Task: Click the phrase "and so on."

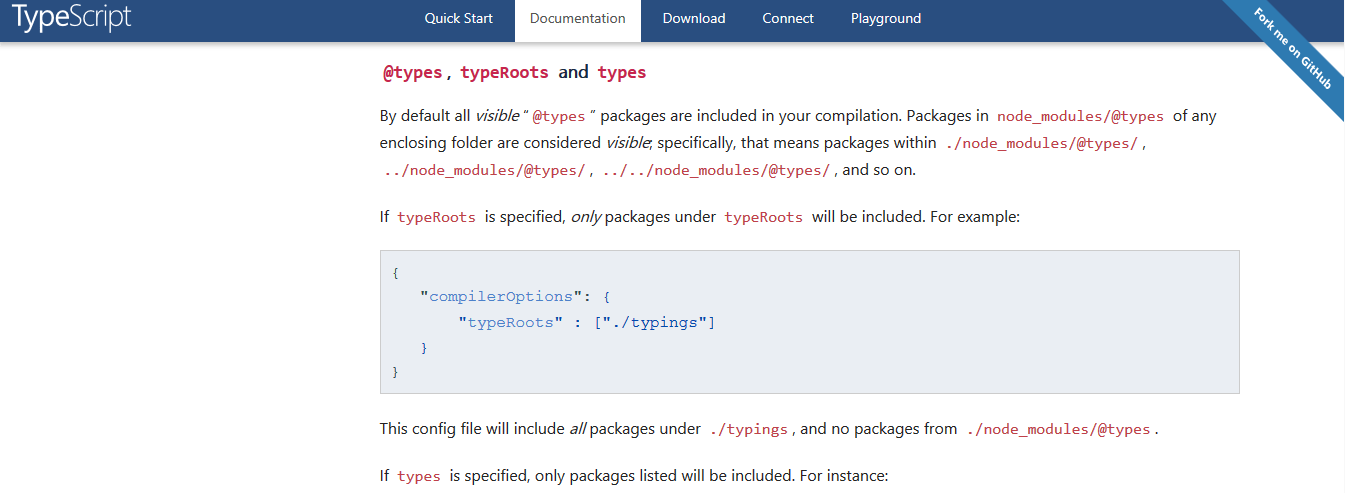Action: pos(879,170)
